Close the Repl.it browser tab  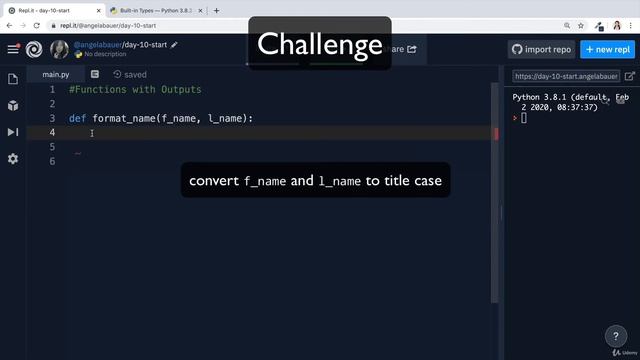[x=98, y=11]
